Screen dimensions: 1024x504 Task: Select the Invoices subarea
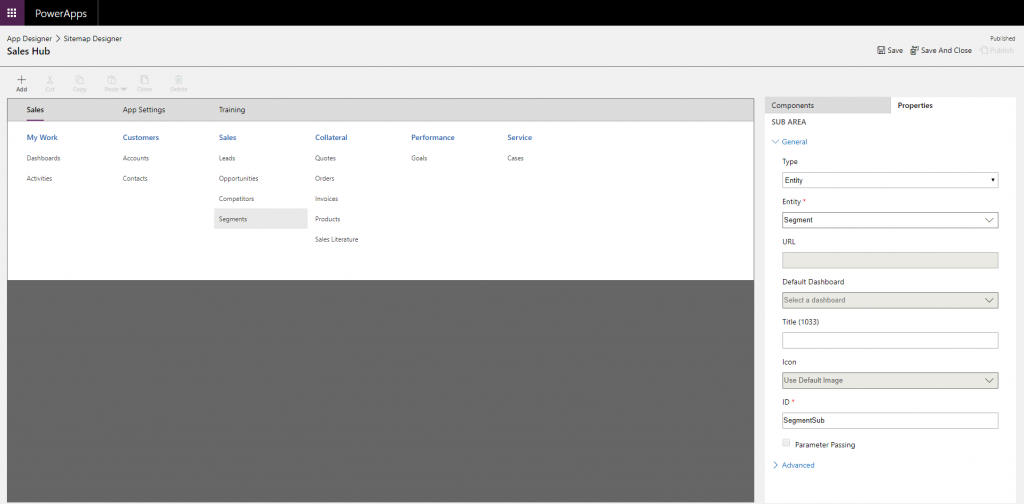coord(327,198)
